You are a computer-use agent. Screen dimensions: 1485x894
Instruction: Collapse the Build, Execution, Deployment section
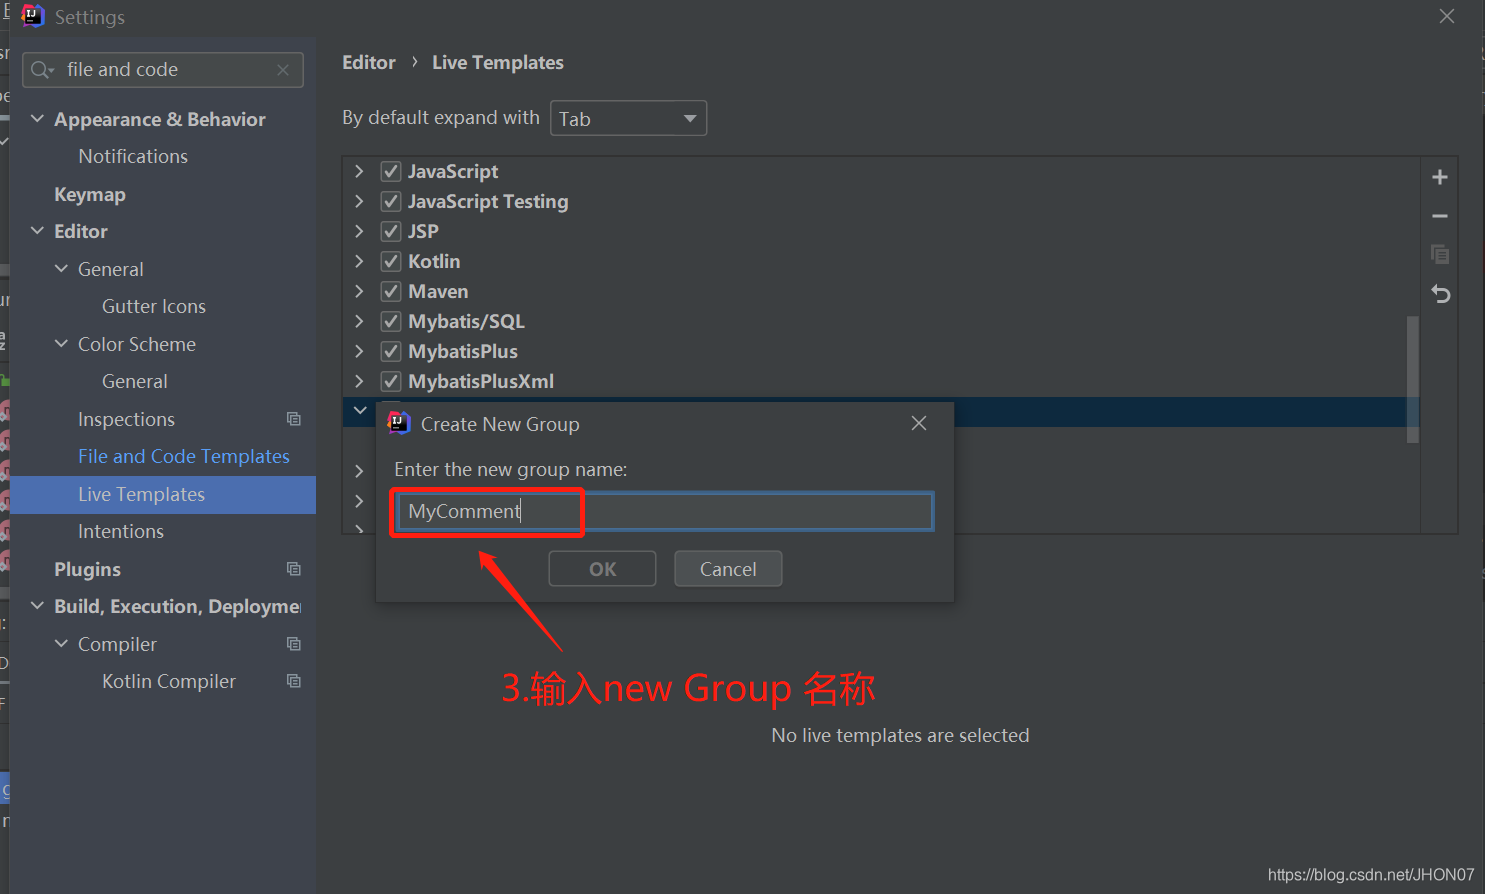[x=37, y=606]
